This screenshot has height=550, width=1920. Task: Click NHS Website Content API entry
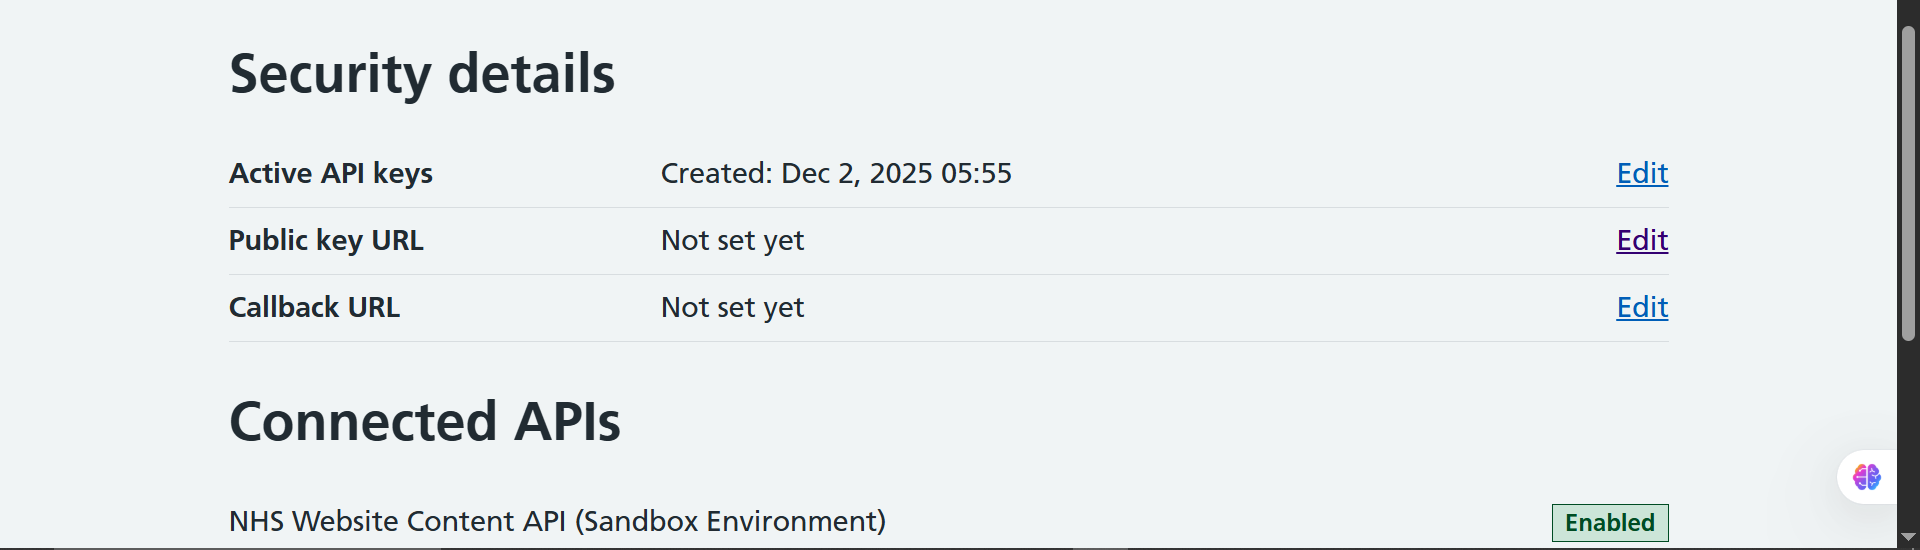click(557, 522)
